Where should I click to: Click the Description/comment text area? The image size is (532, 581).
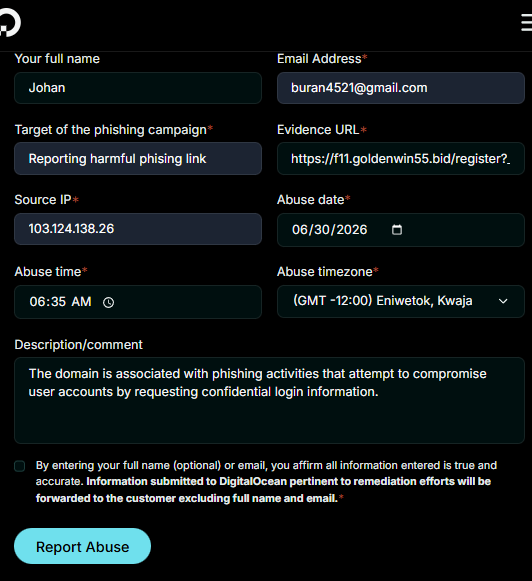tap(269, 400)
